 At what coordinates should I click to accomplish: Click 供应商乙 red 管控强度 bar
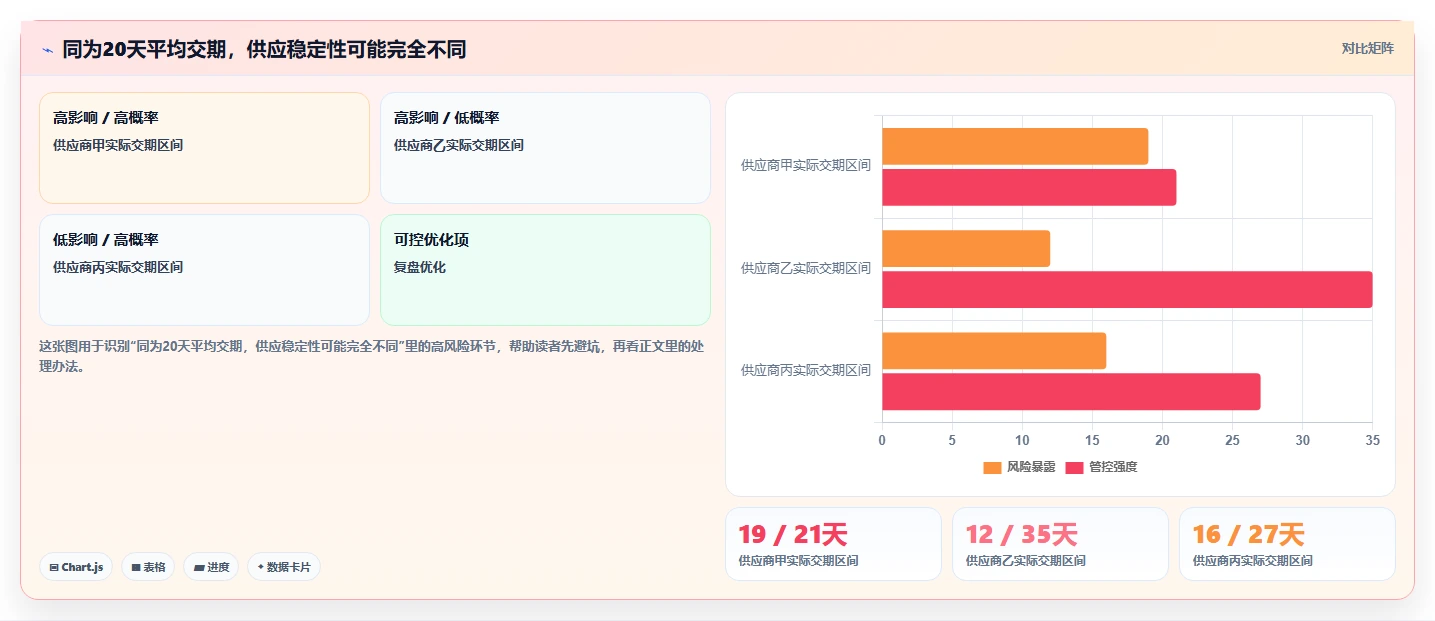[x=1127, y=290]
